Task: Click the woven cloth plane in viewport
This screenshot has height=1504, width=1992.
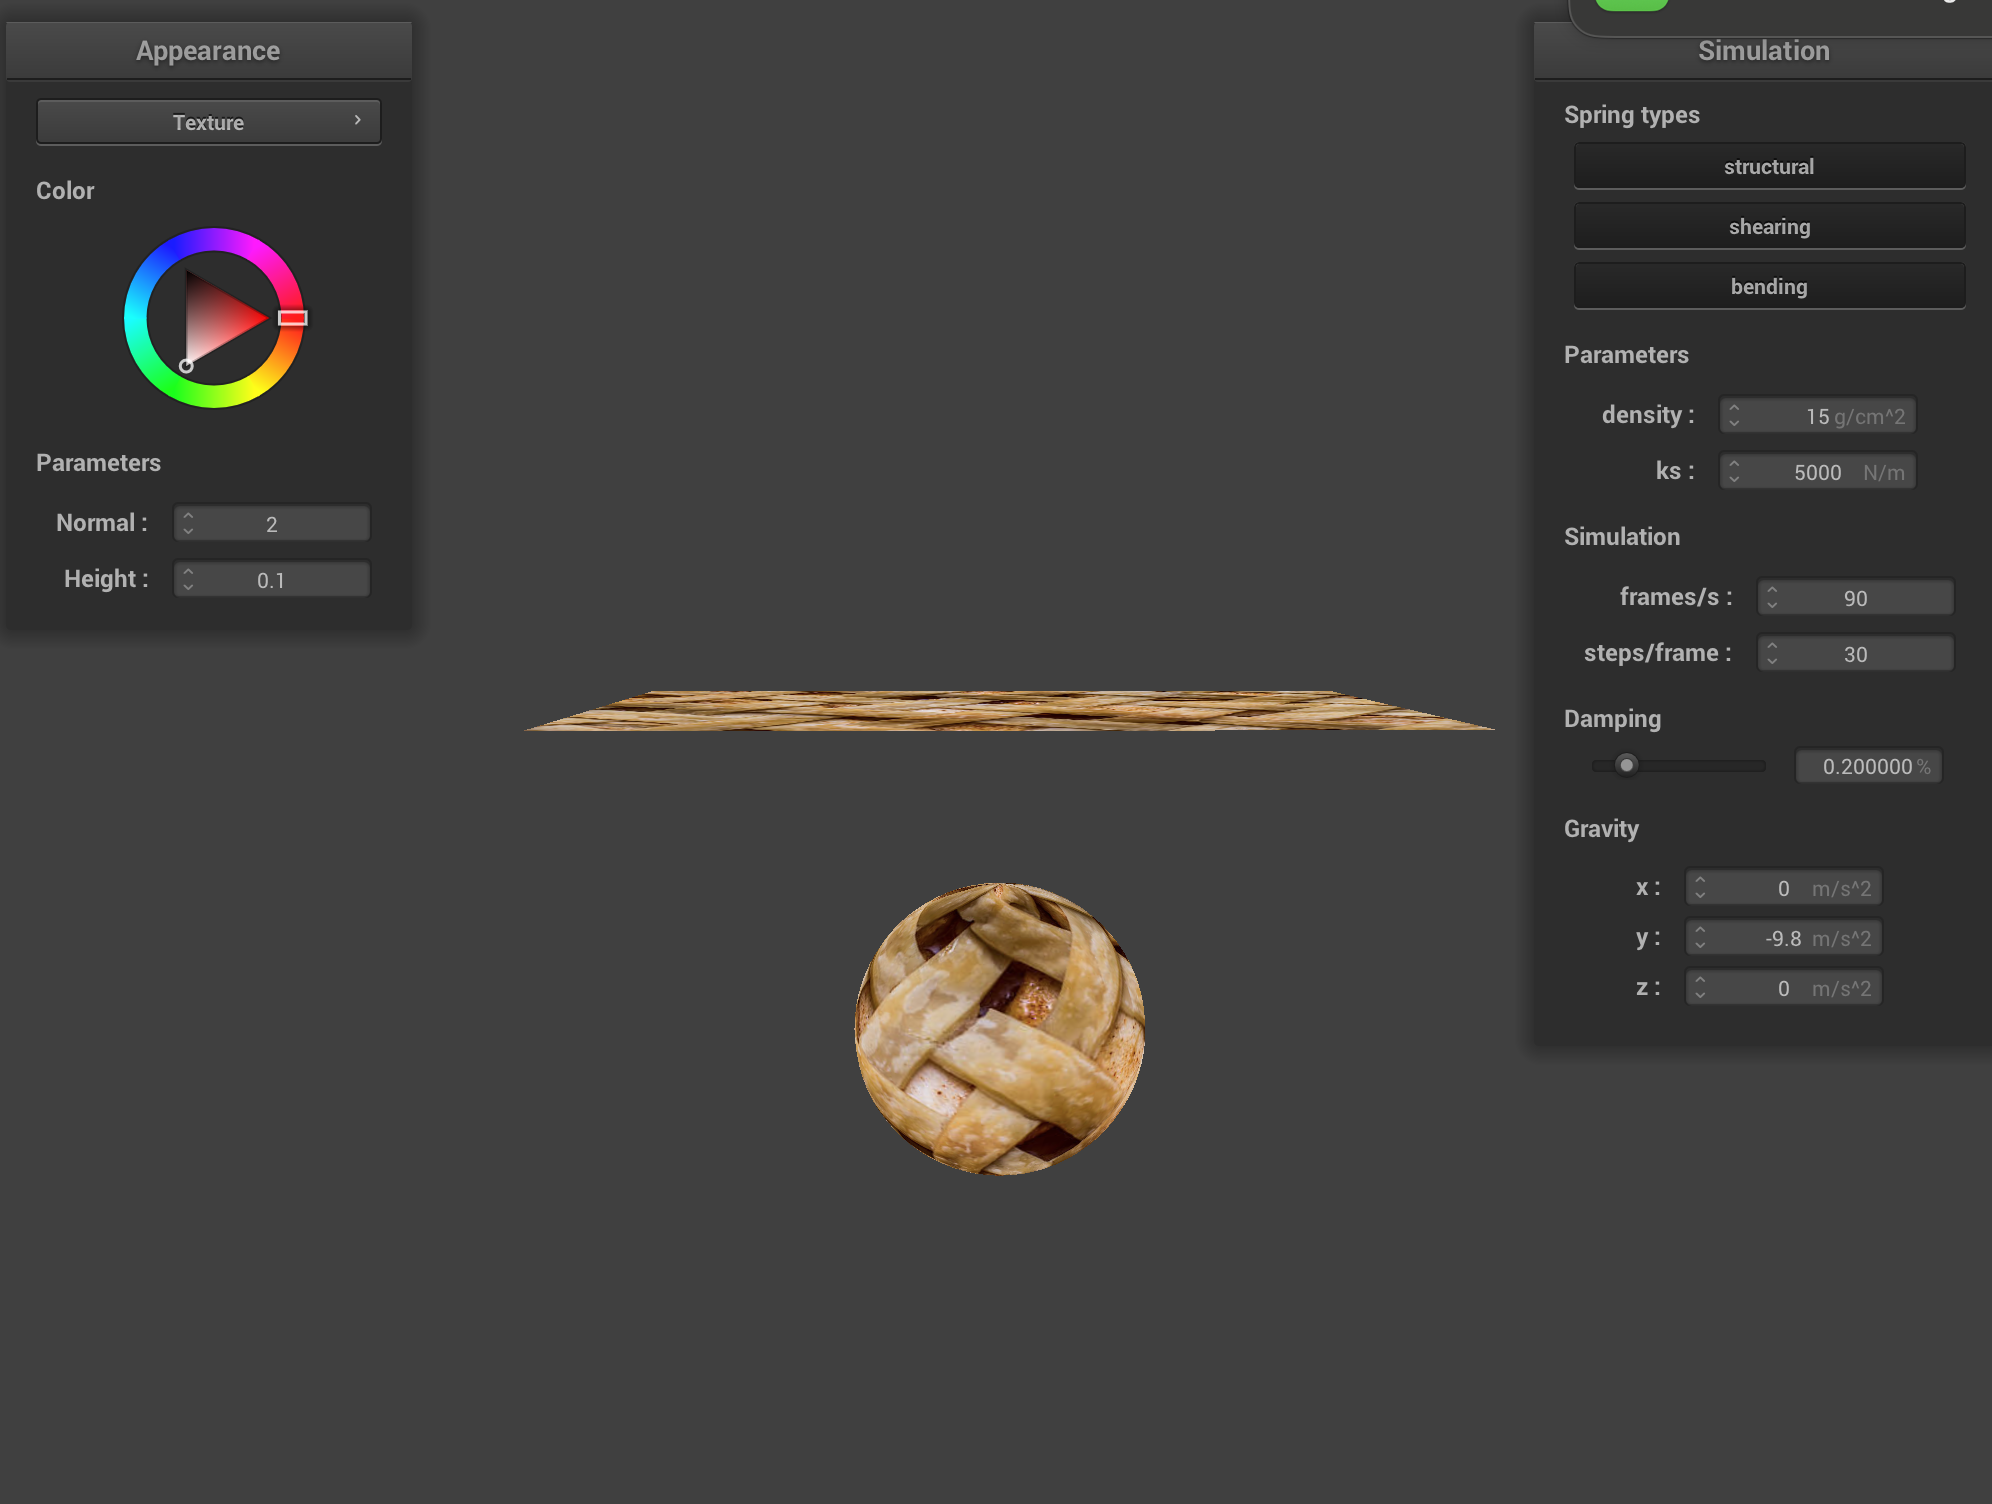Action: click(1008, 710)
